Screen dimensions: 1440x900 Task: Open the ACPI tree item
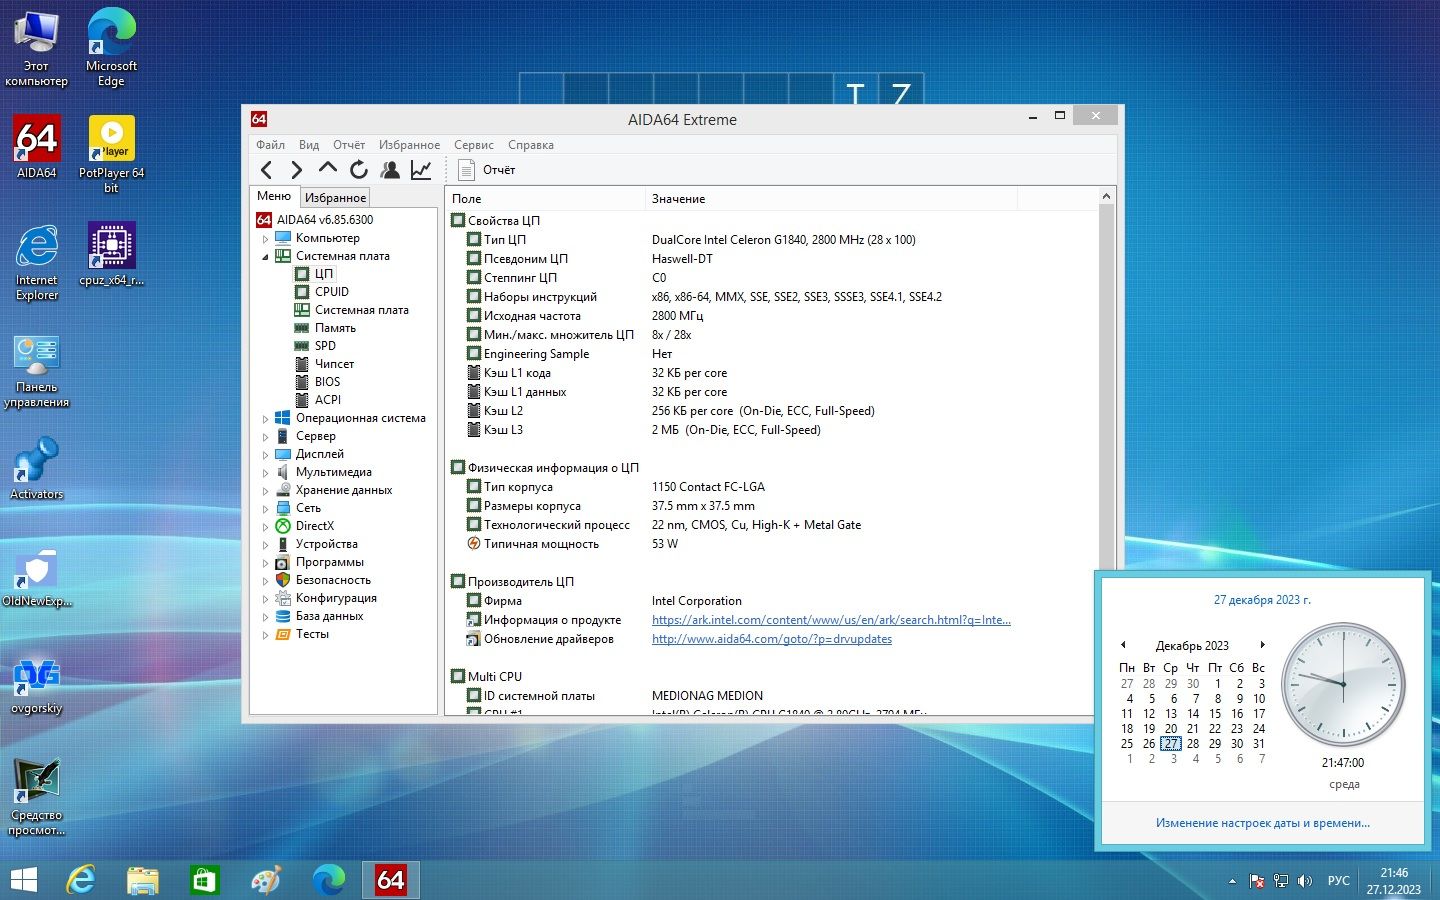[x=327, y=400]
